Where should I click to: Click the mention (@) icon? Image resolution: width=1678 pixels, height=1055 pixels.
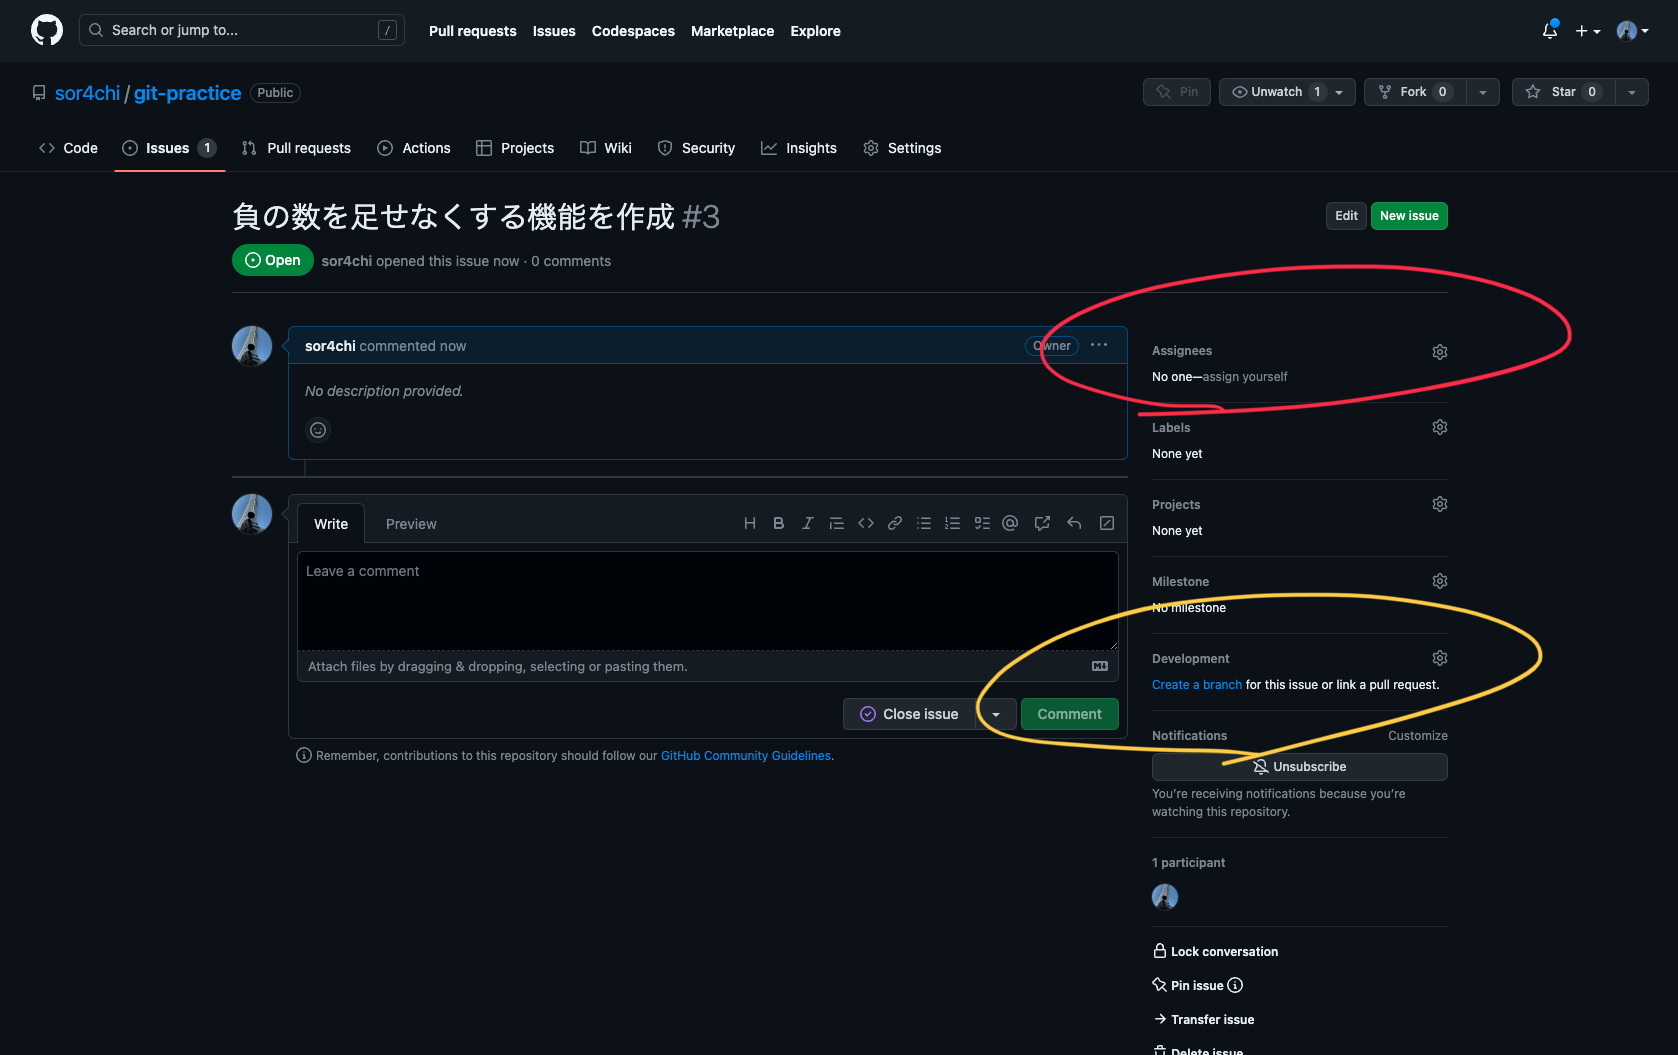tap(1010, 523)
